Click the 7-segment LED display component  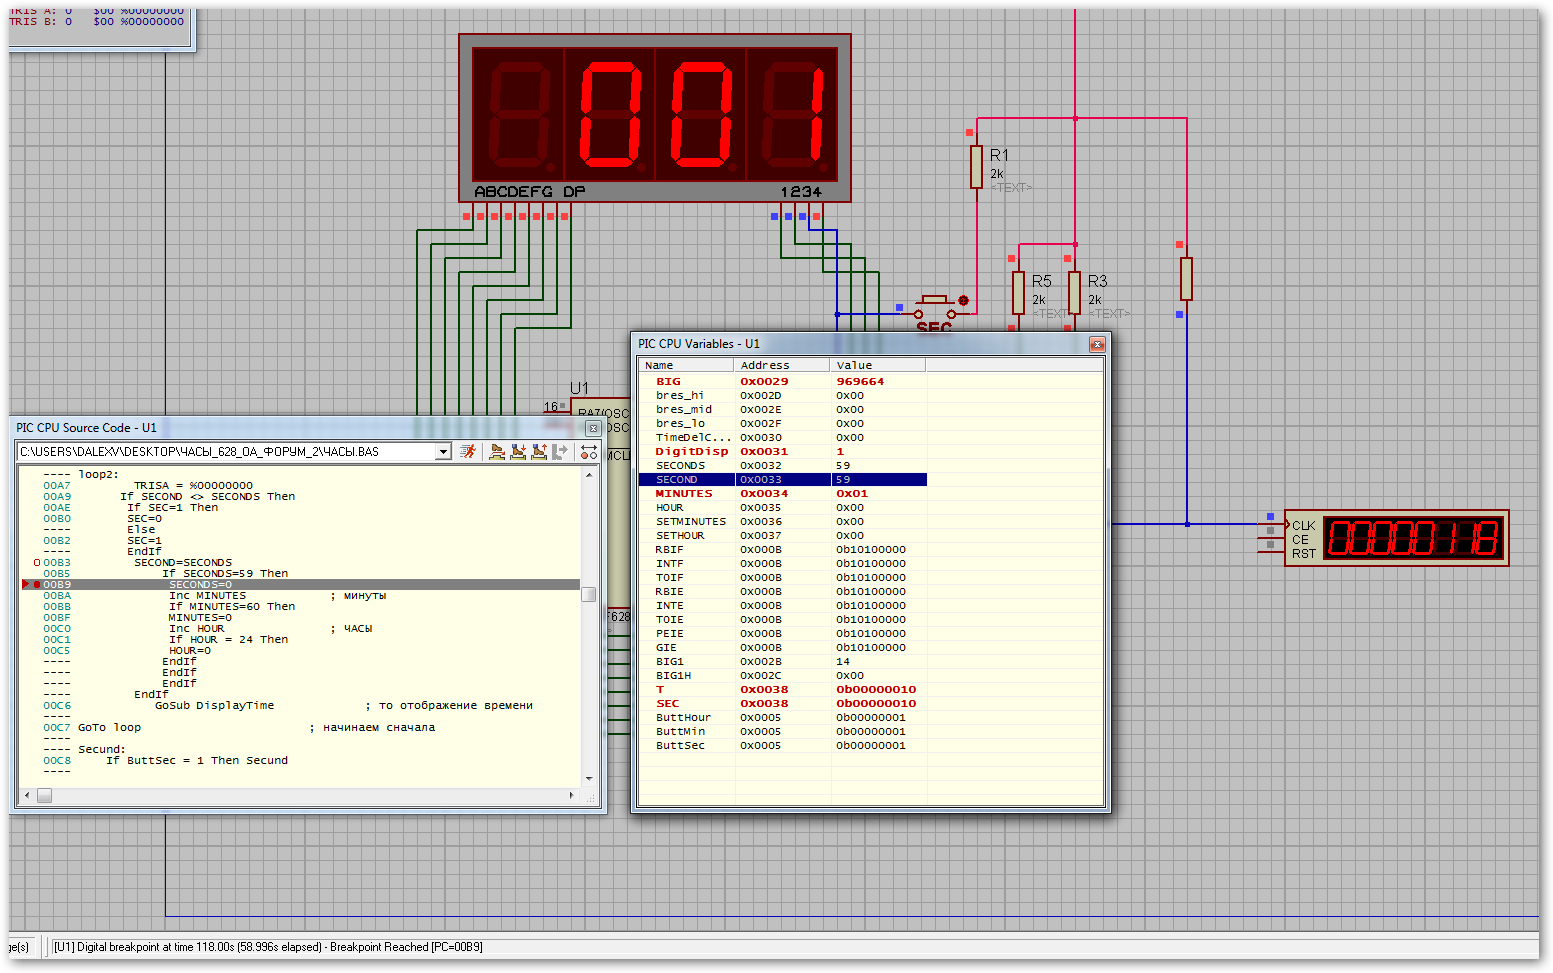(655, 118)
